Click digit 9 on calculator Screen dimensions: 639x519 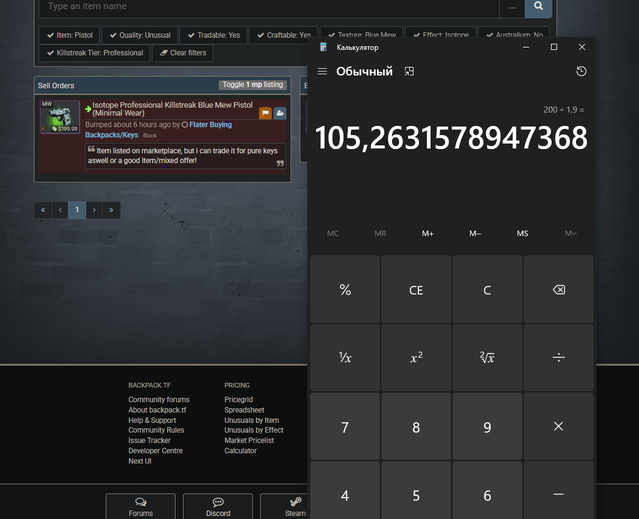click(487, 426)
